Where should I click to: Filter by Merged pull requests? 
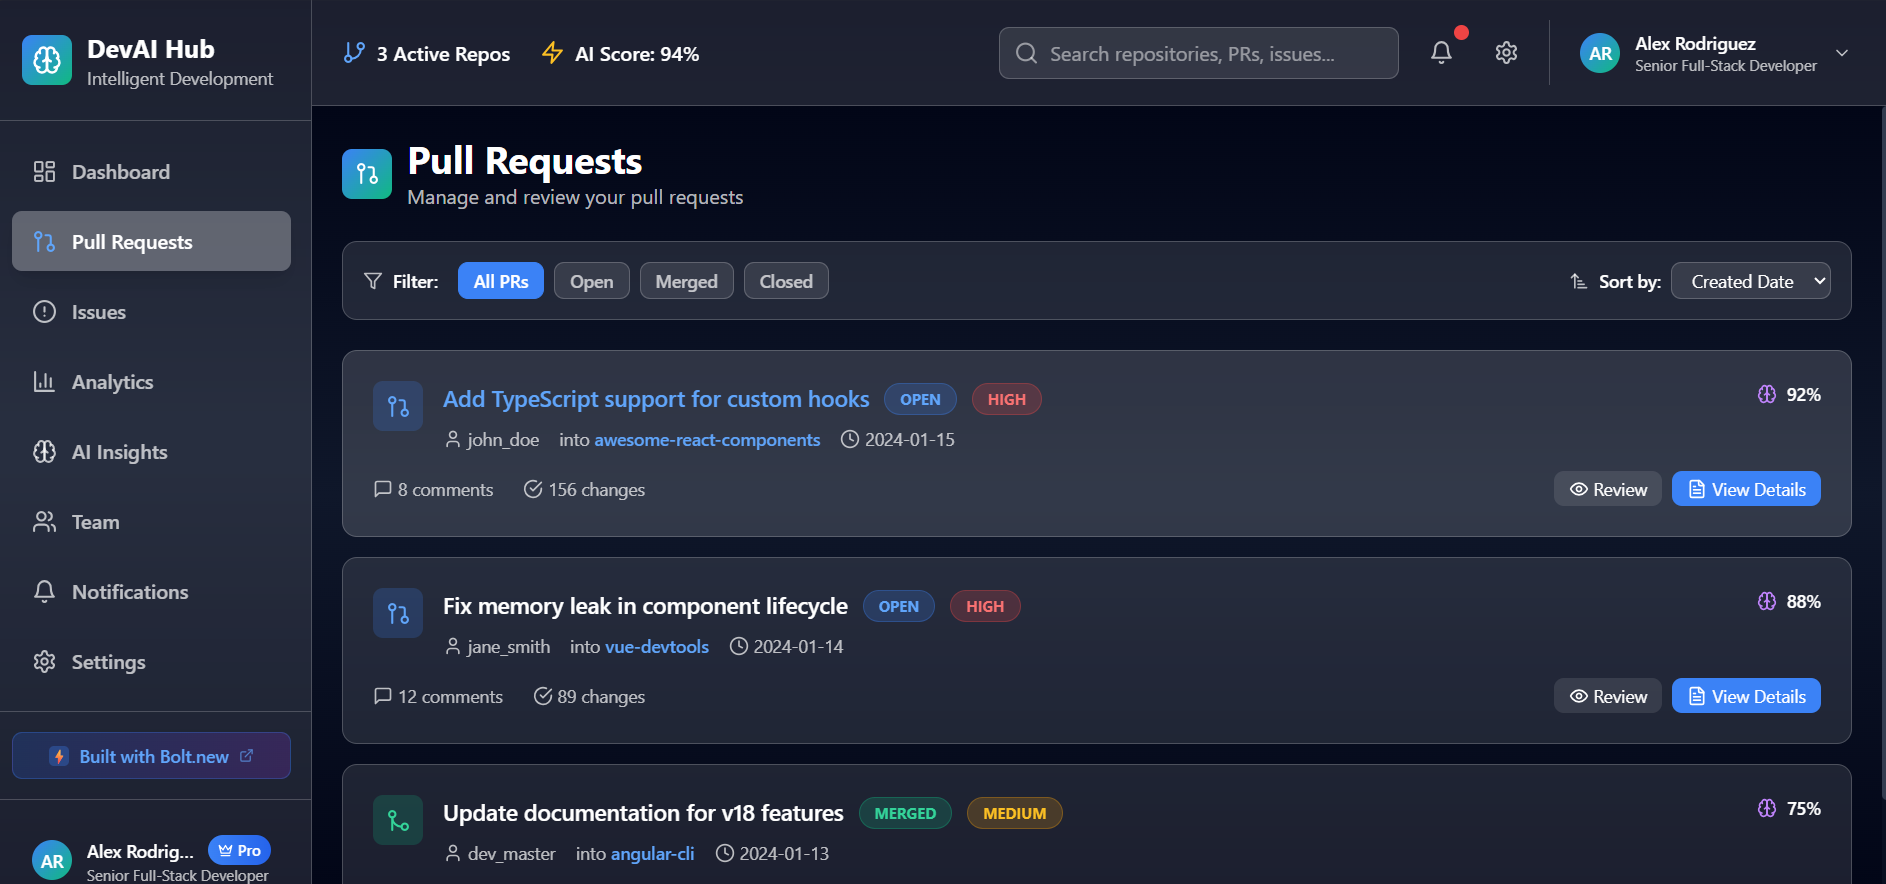click(x=686, y=281)
